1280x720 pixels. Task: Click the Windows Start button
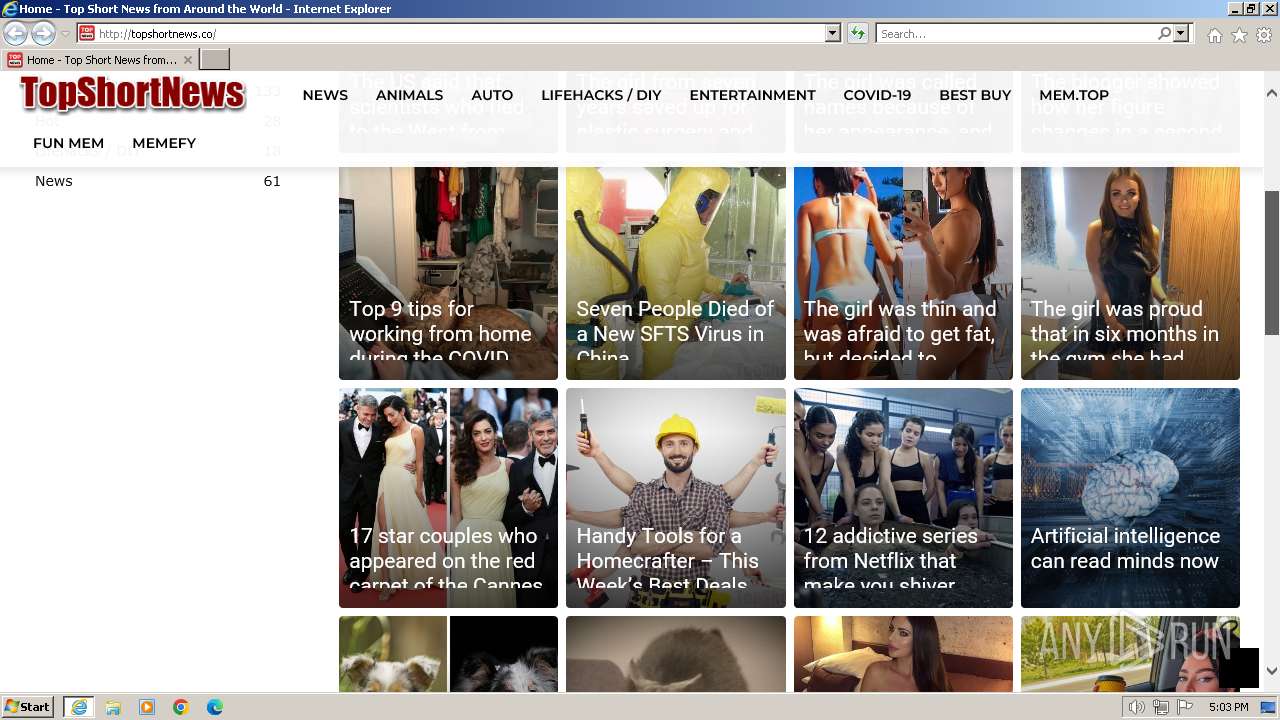click(27, 707)
